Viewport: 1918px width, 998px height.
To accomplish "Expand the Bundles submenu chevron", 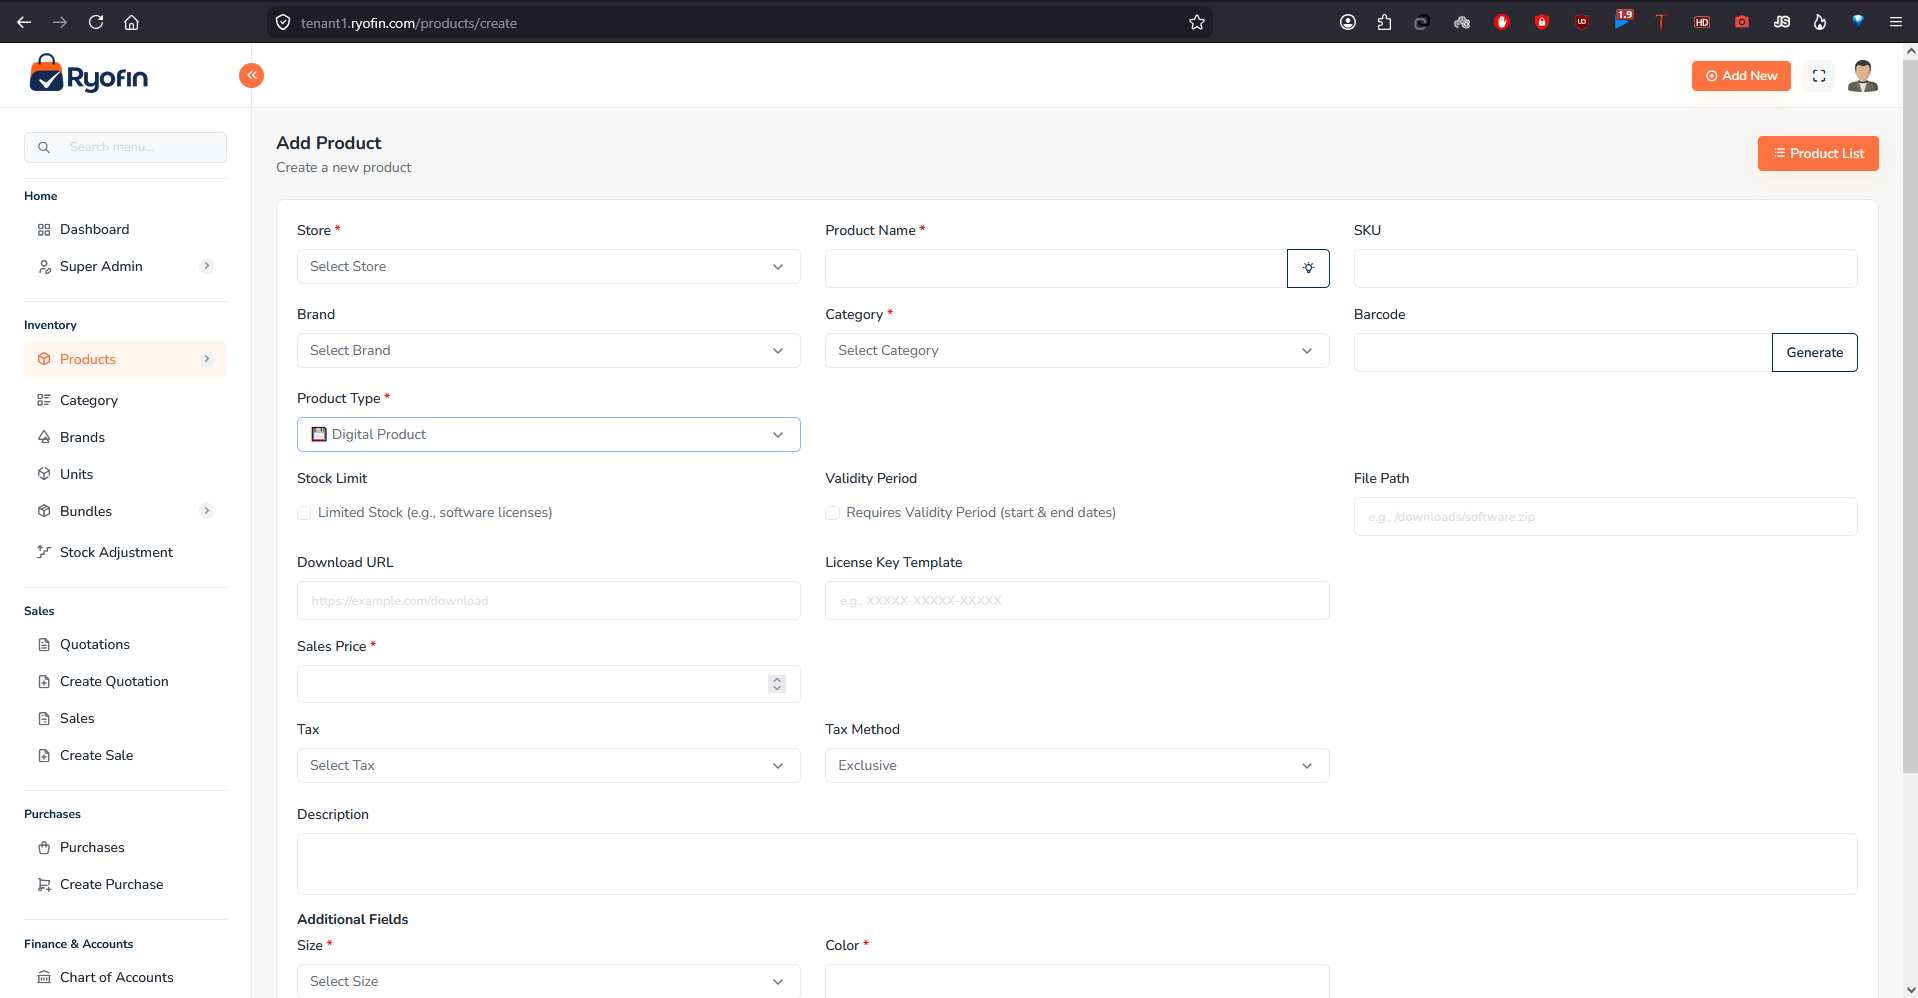I will 207,511.
